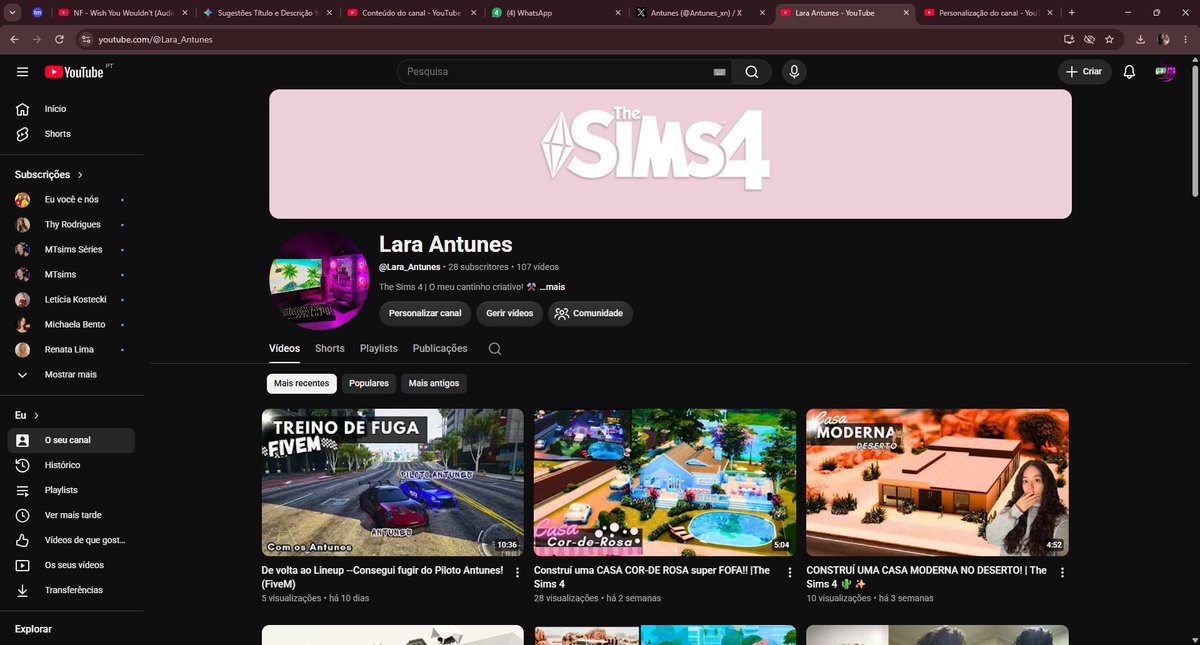Image resolution: width=1200 pixels, height=645 pixels.
Task: Start voice search with microphone icon
Action: (x=794, y=72)
